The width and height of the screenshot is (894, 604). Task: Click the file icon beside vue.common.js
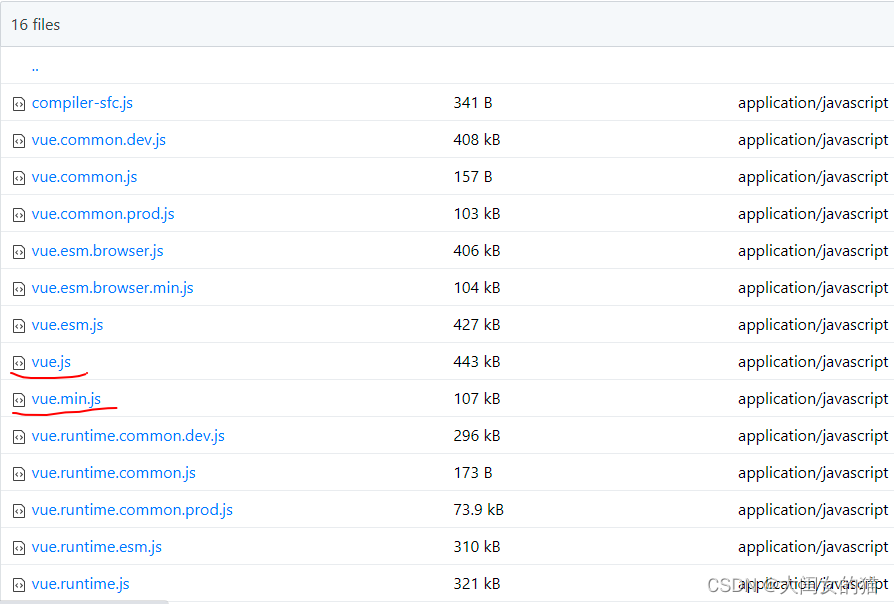pyautogui.click(x=19, y=178)
